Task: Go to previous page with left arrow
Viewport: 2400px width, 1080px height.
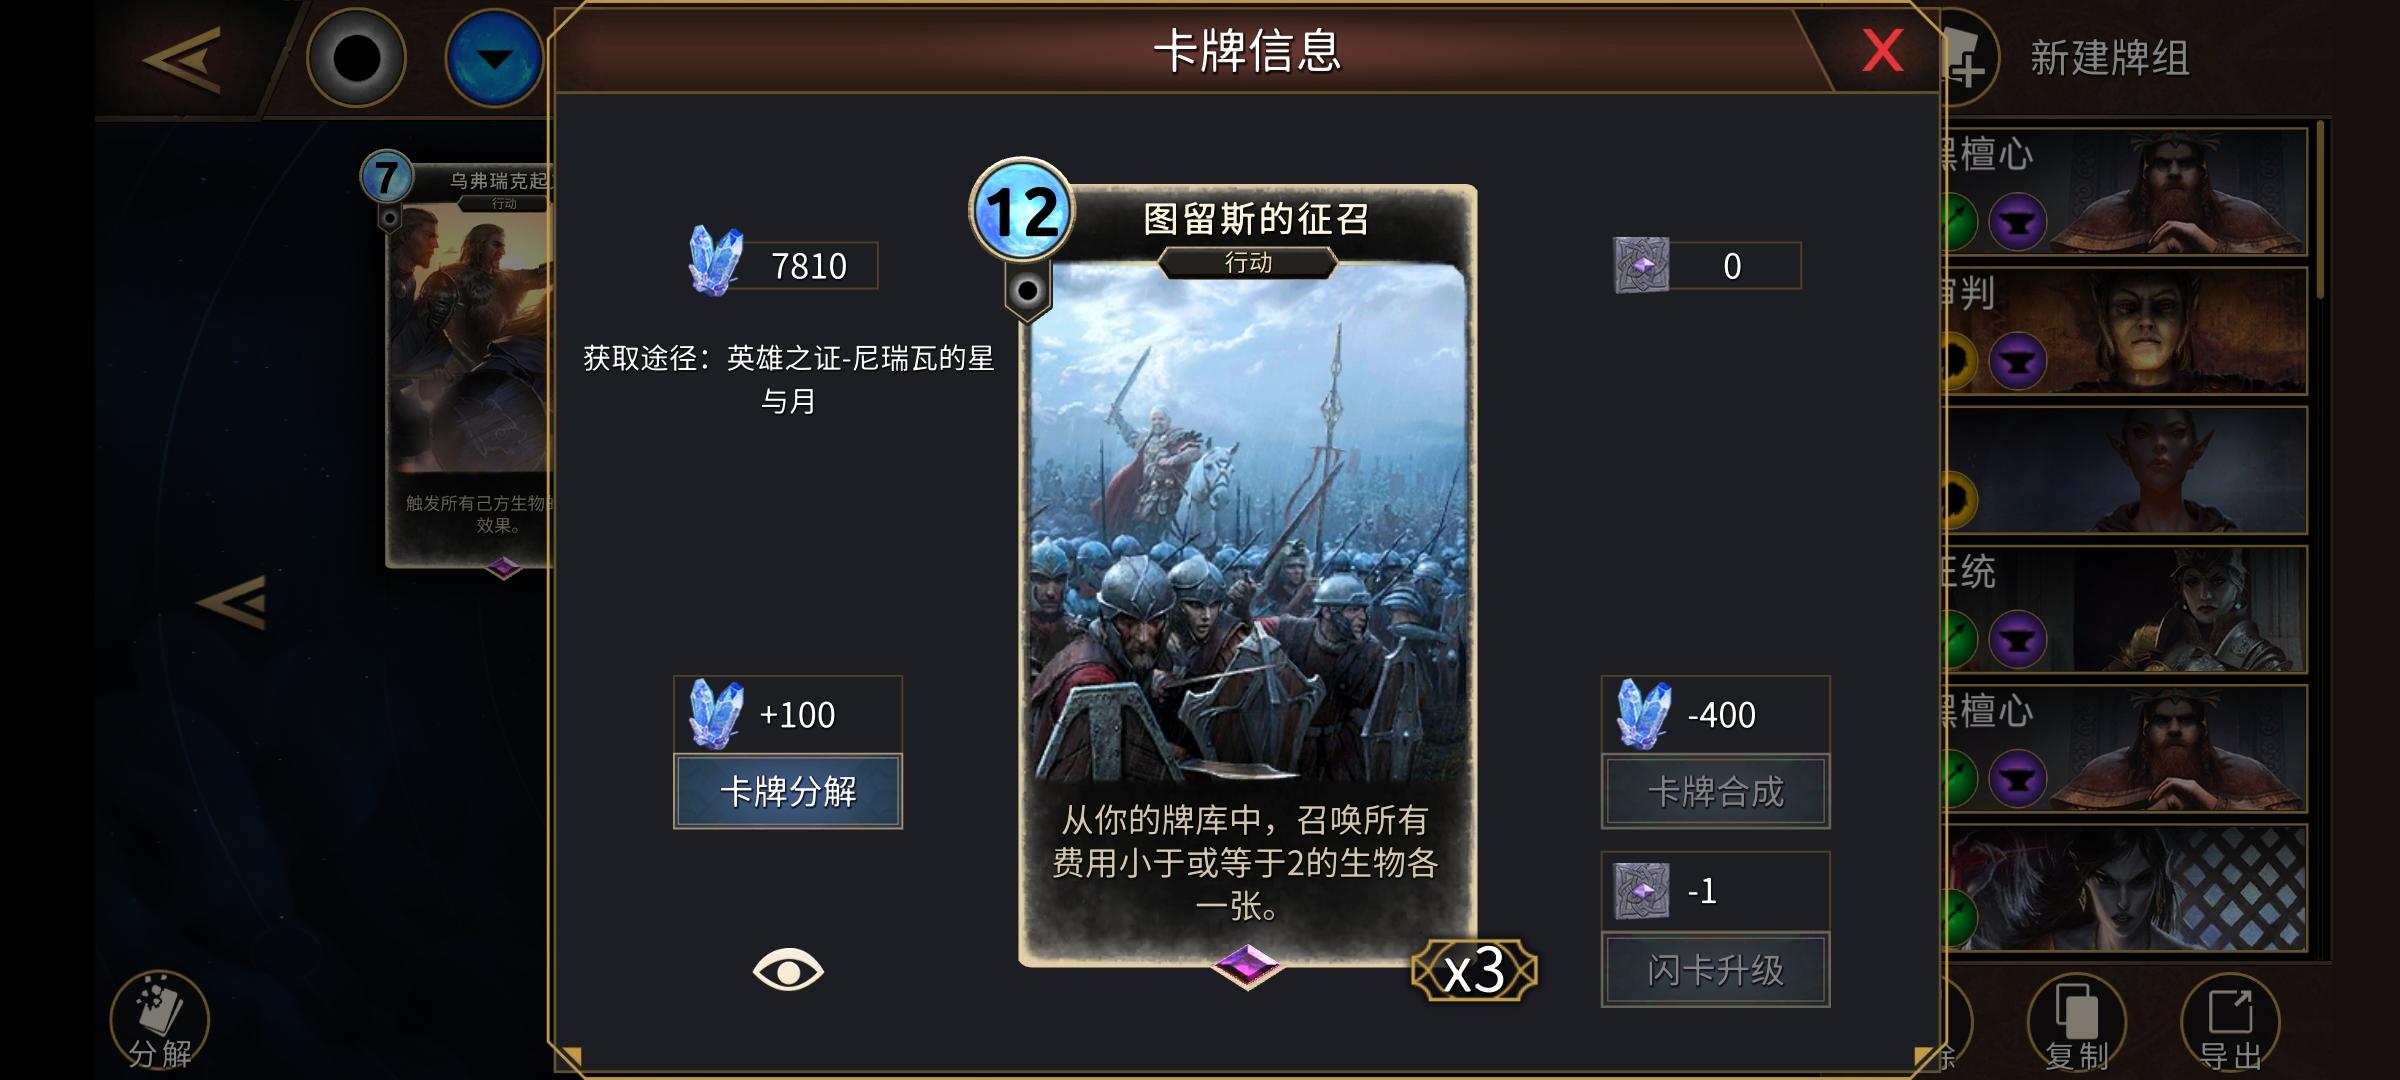Action: pos(232,602)
